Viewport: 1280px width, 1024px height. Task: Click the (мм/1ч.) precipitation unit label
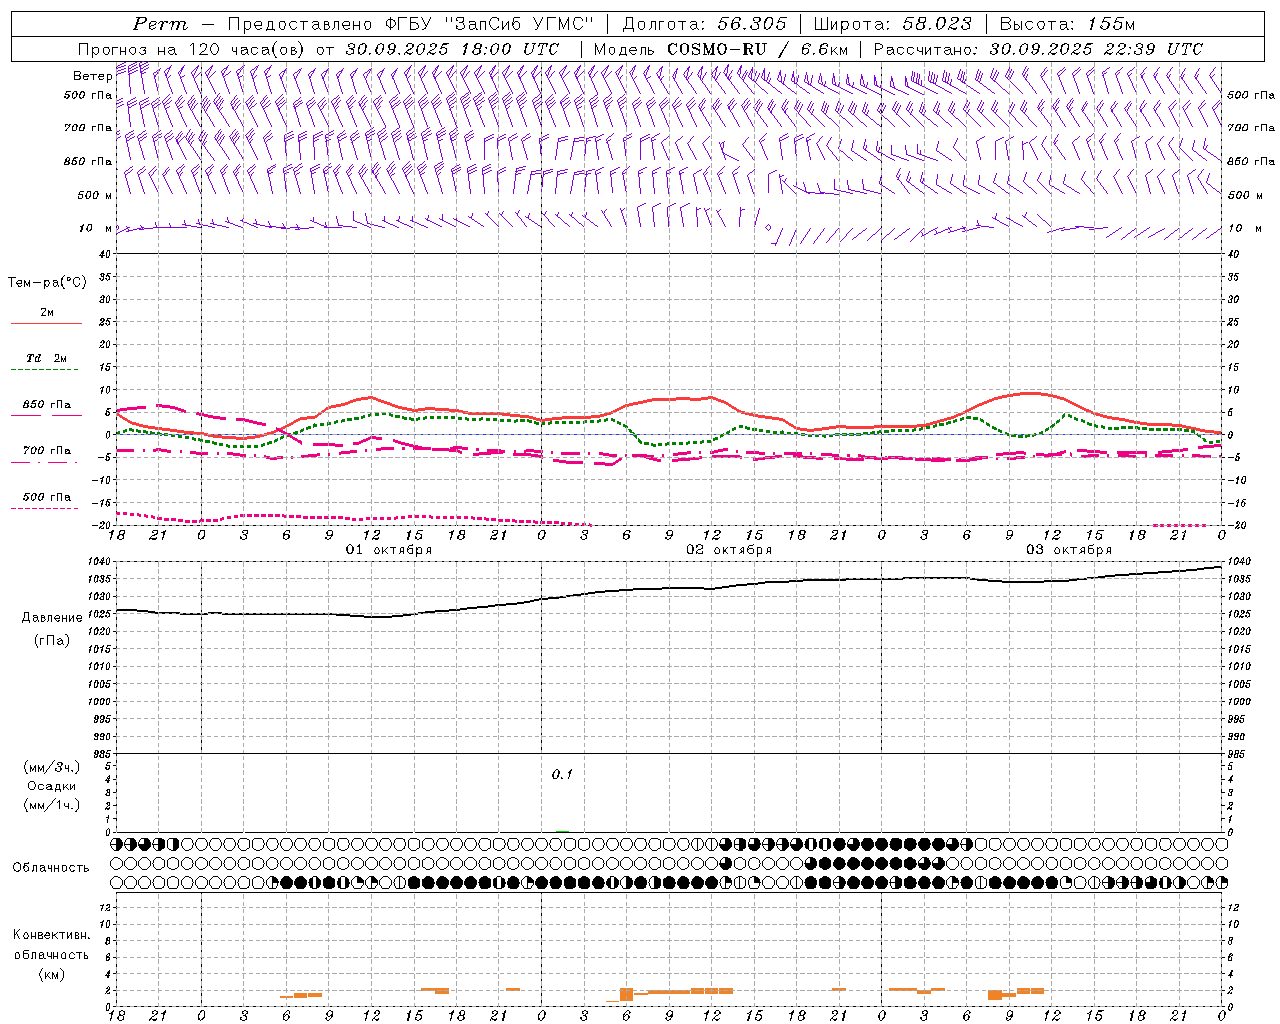tap(52, 805)
